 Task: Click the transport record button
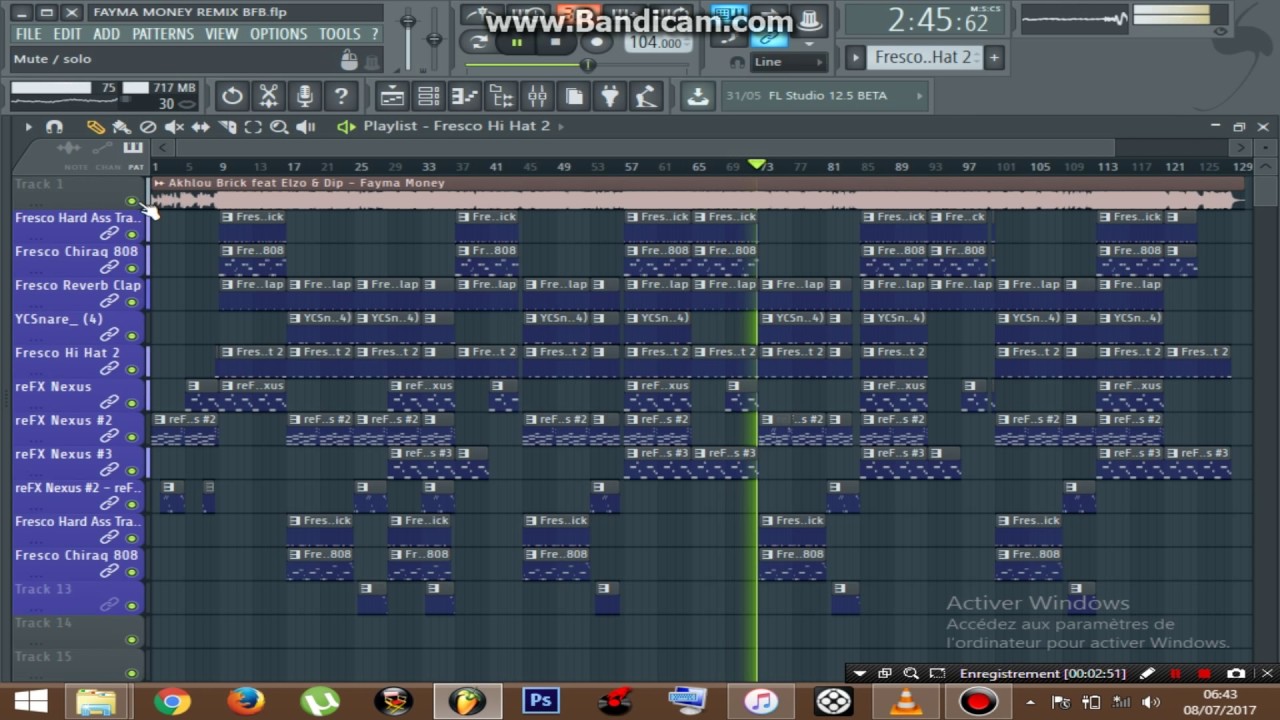pyautogui.click(x=597, y=42)
